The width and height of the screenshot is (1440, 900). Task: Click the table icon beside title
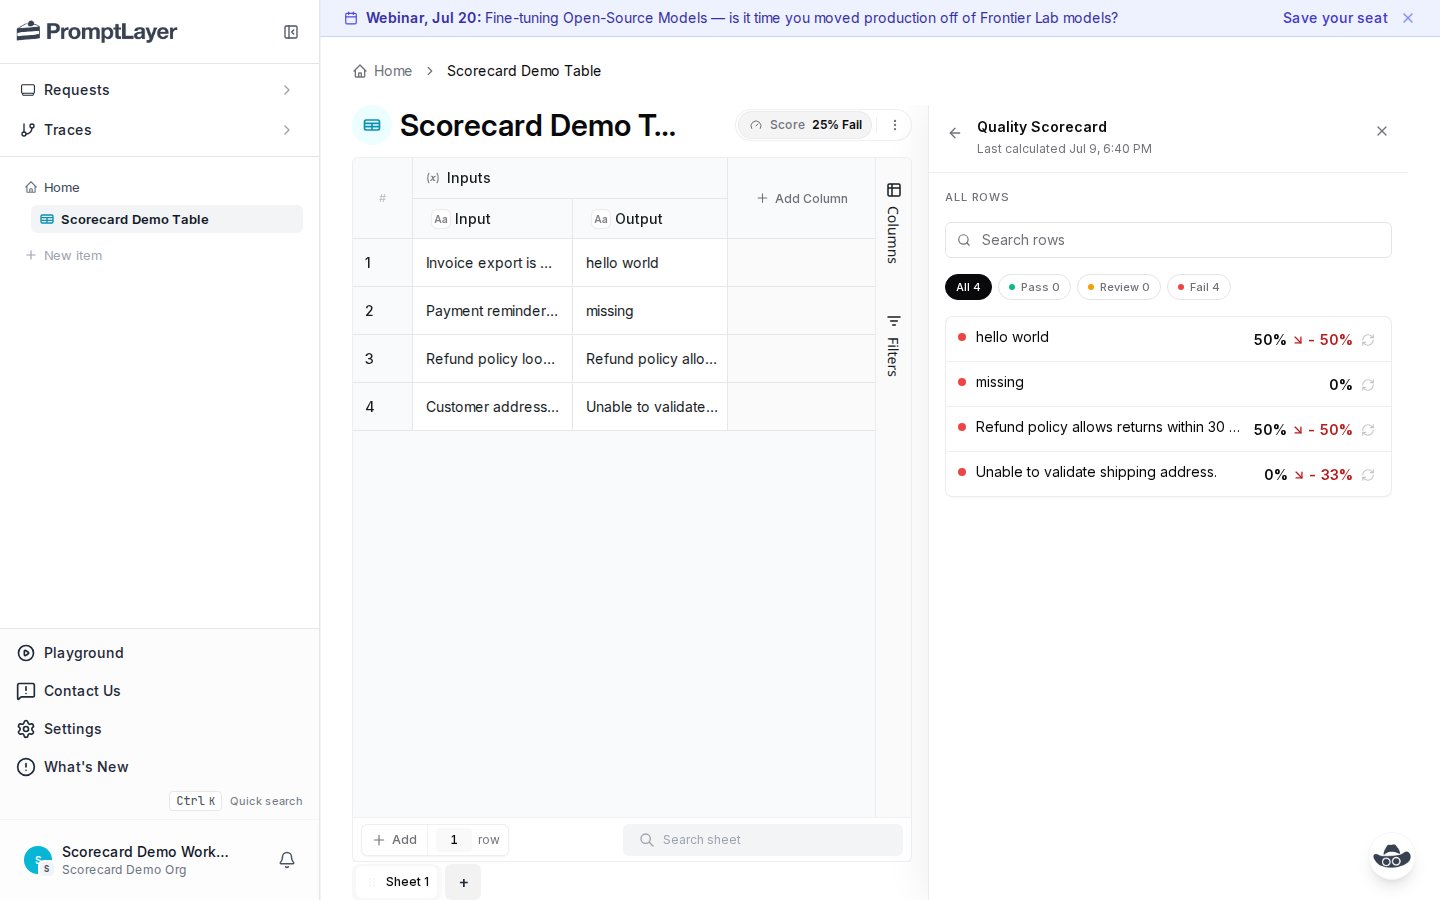click(x=372, y=125)
